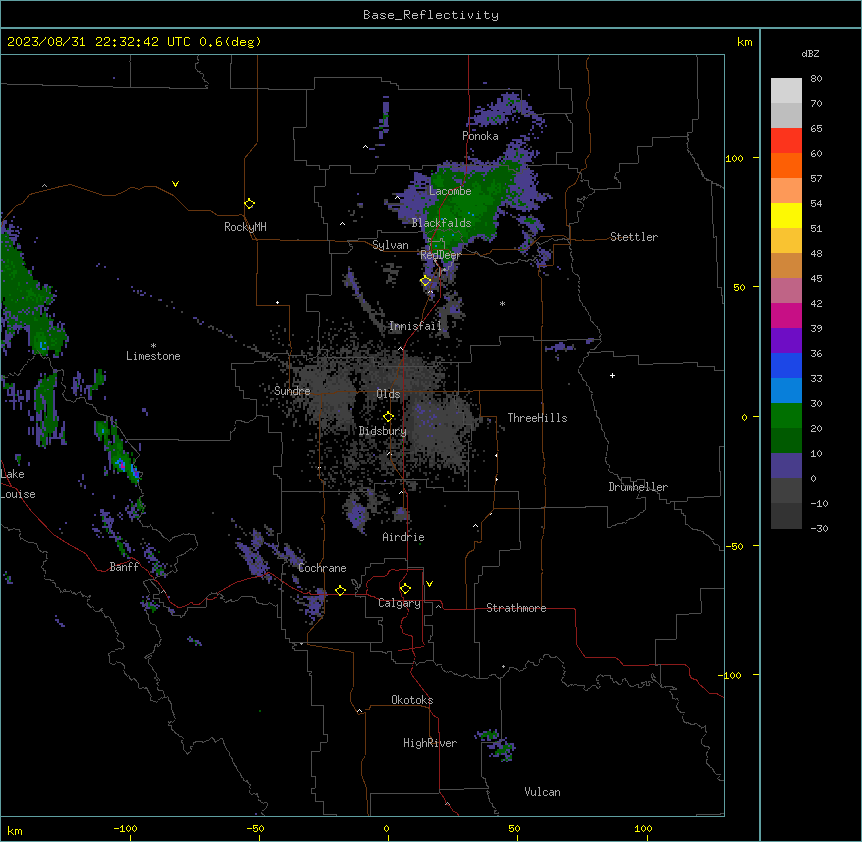Click the Ponoka city label

[480, 136]
